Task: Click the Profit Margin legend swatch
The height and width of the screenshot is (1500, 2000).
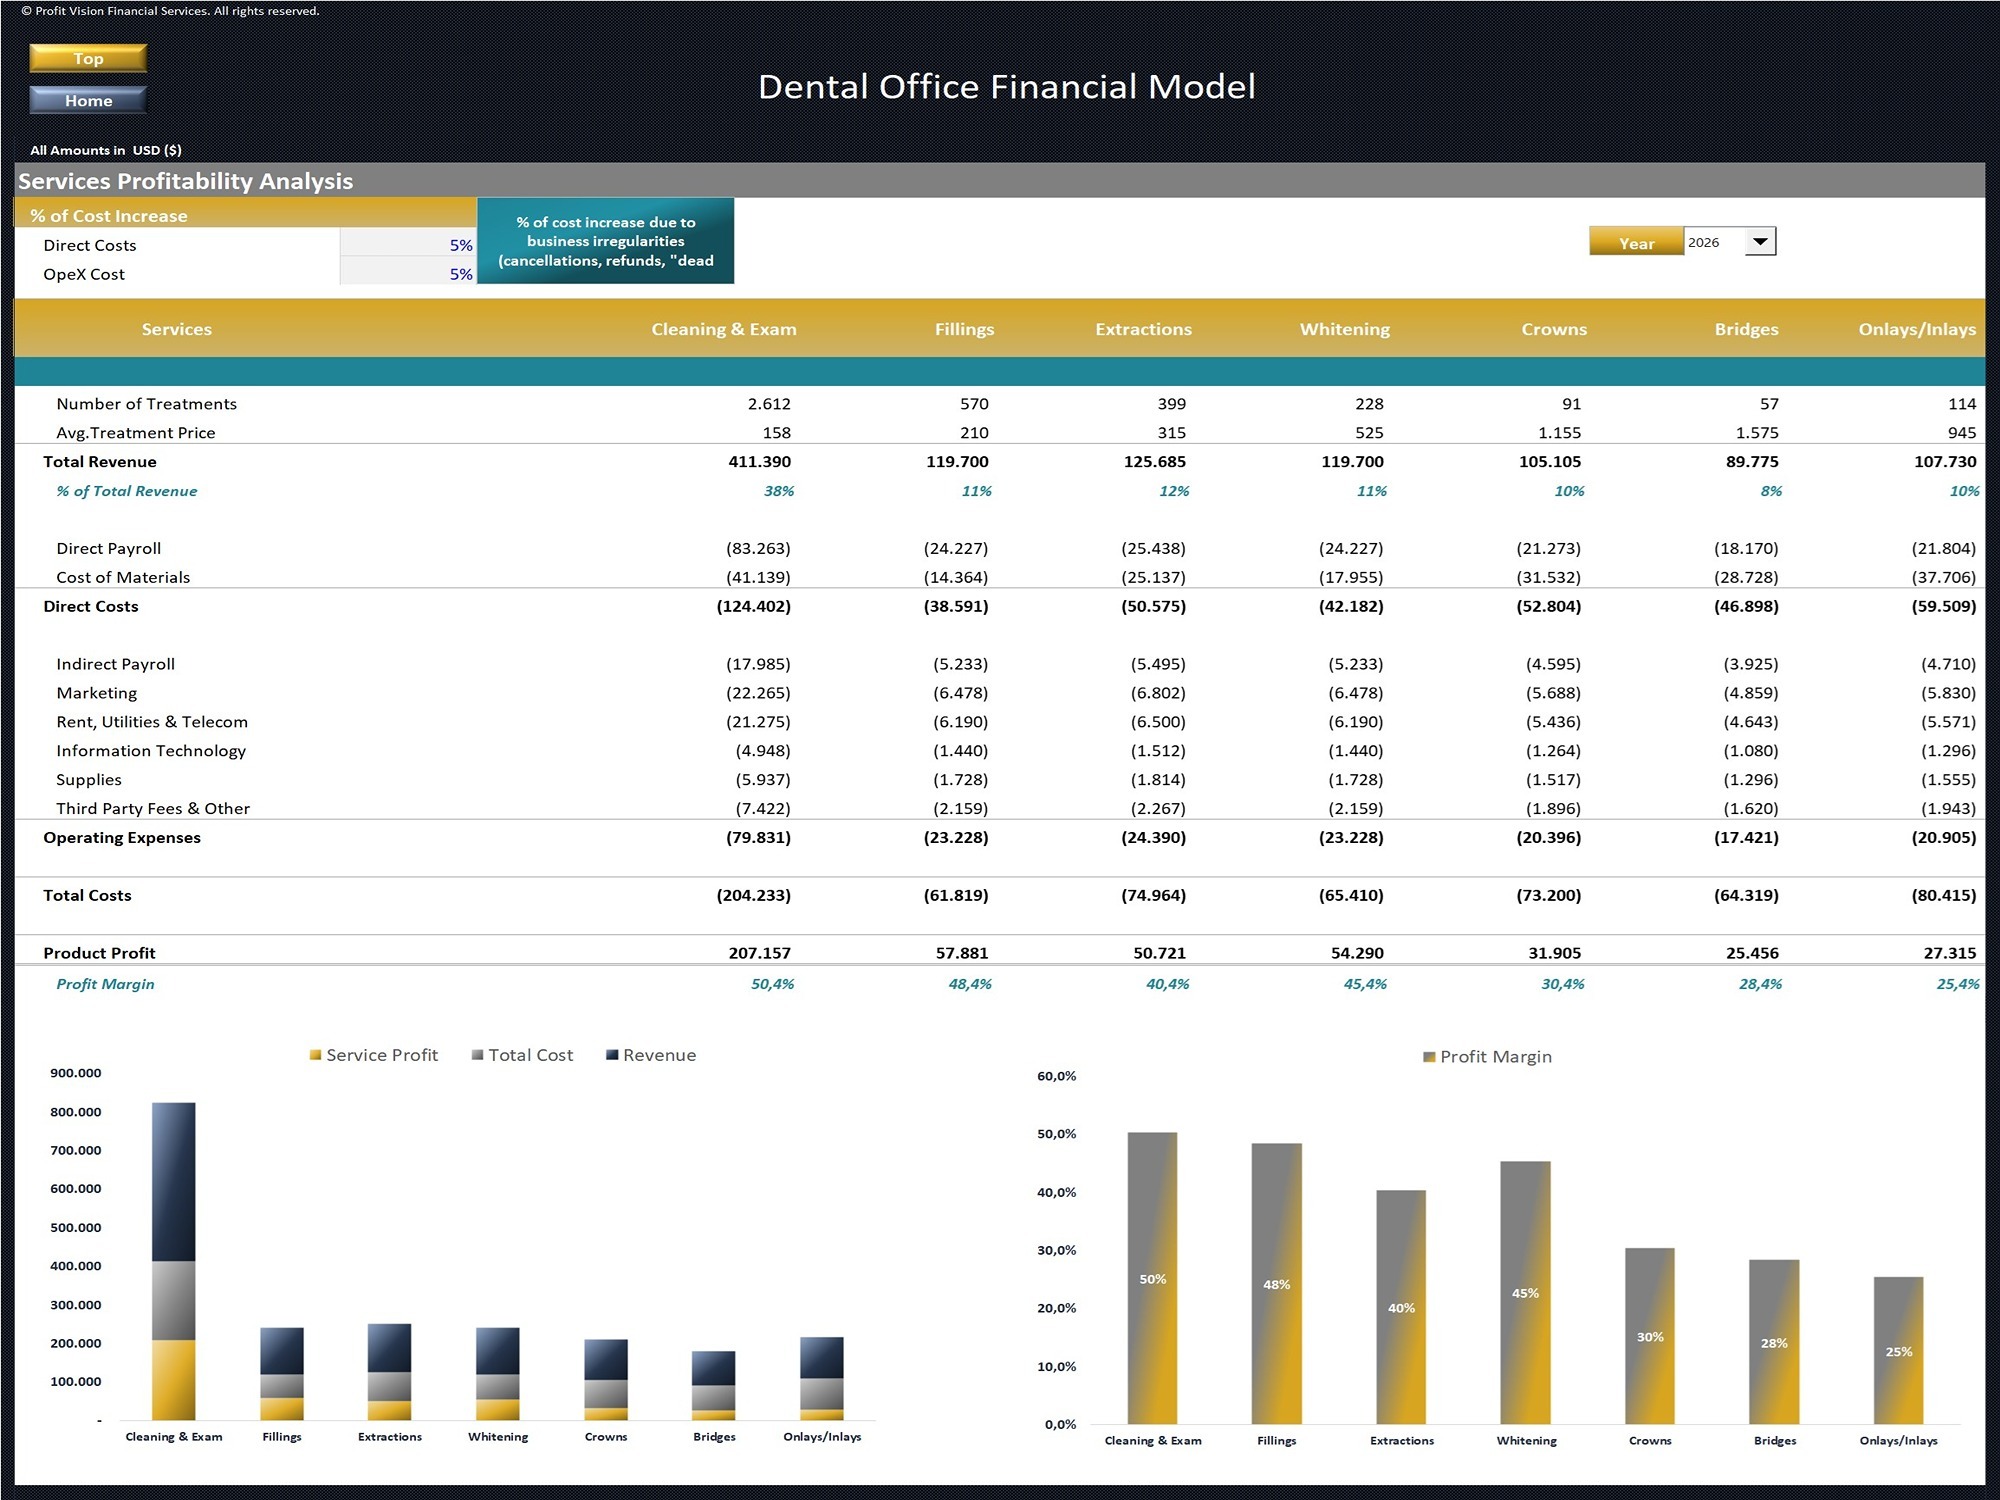Action: [1429, 1057]
